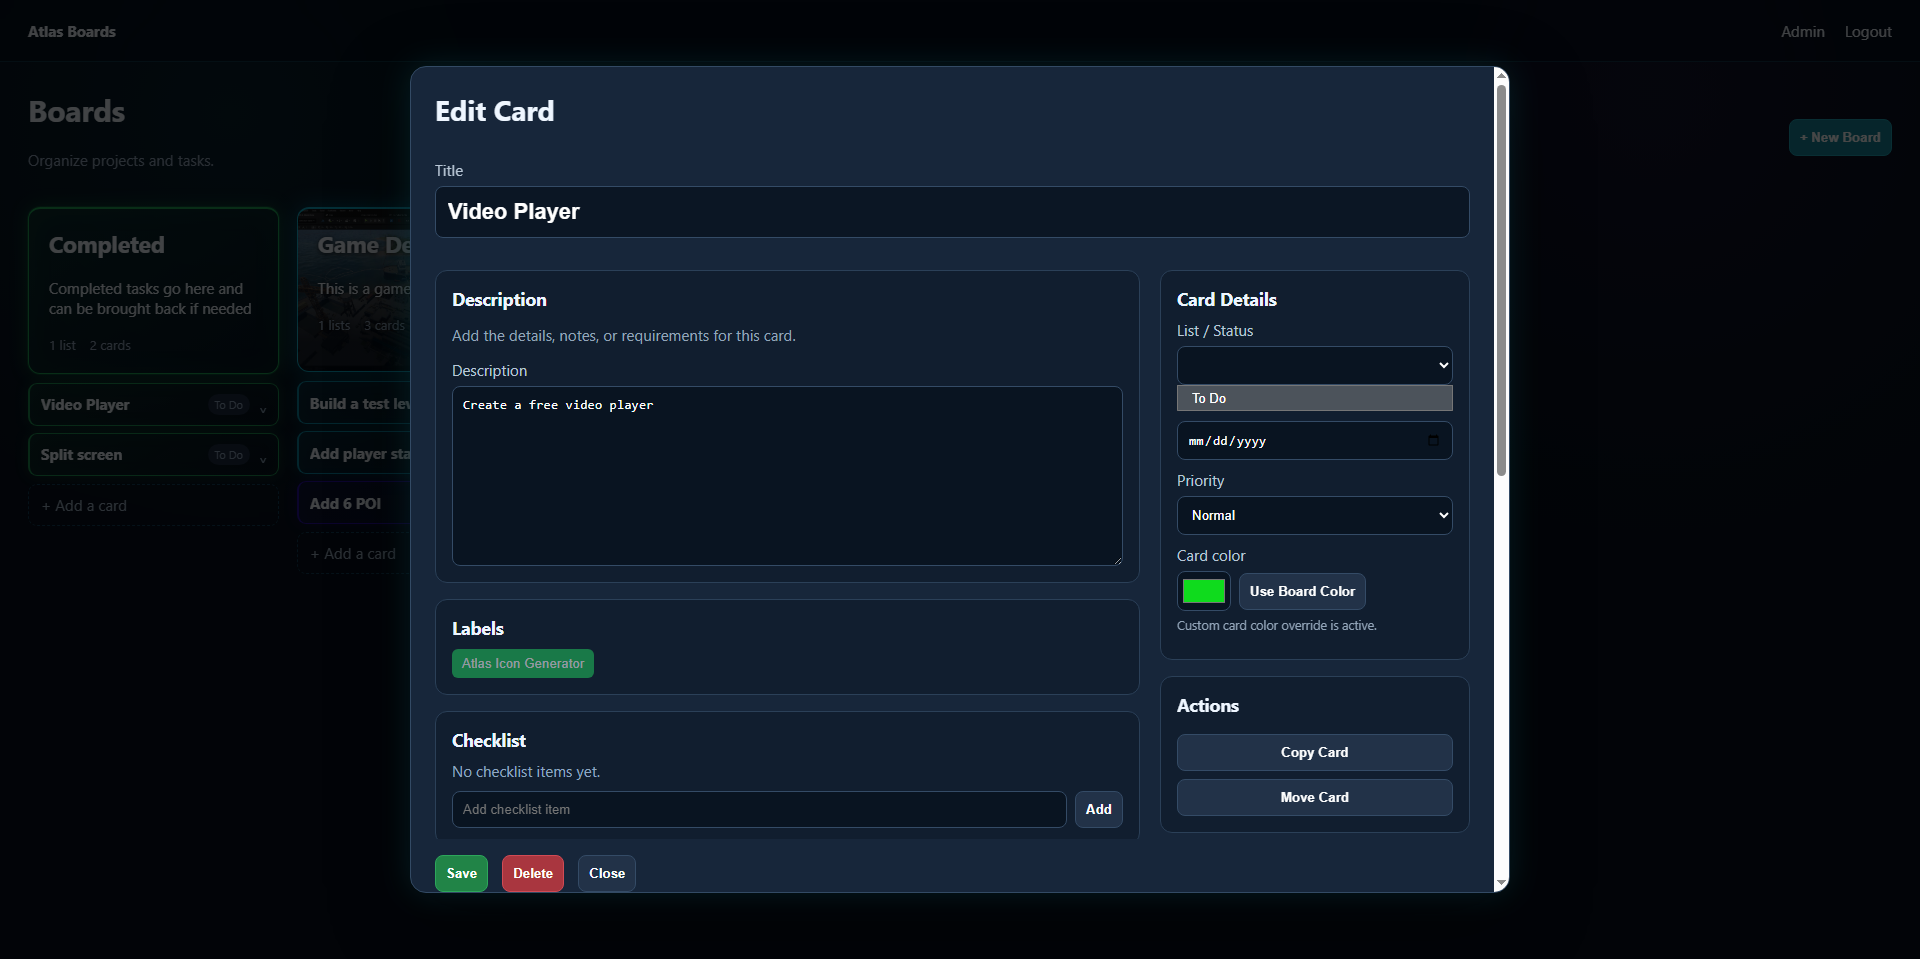Focus the Add checklist item field
1920x959 pixels.
tap(759, 810)
